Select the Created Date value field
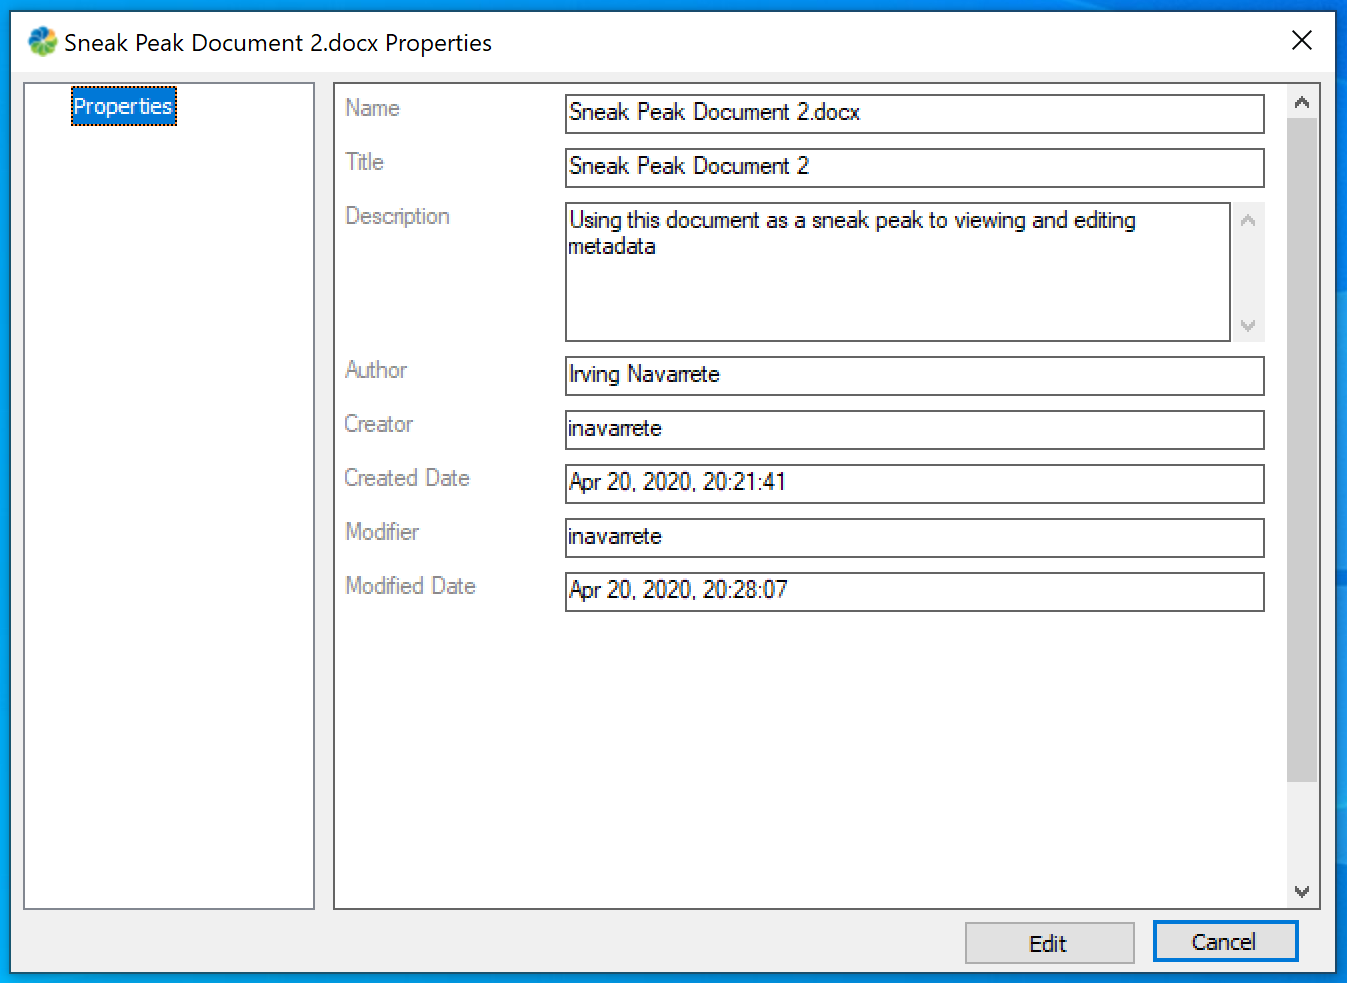The image size is (1347, 983). [913, 483]
